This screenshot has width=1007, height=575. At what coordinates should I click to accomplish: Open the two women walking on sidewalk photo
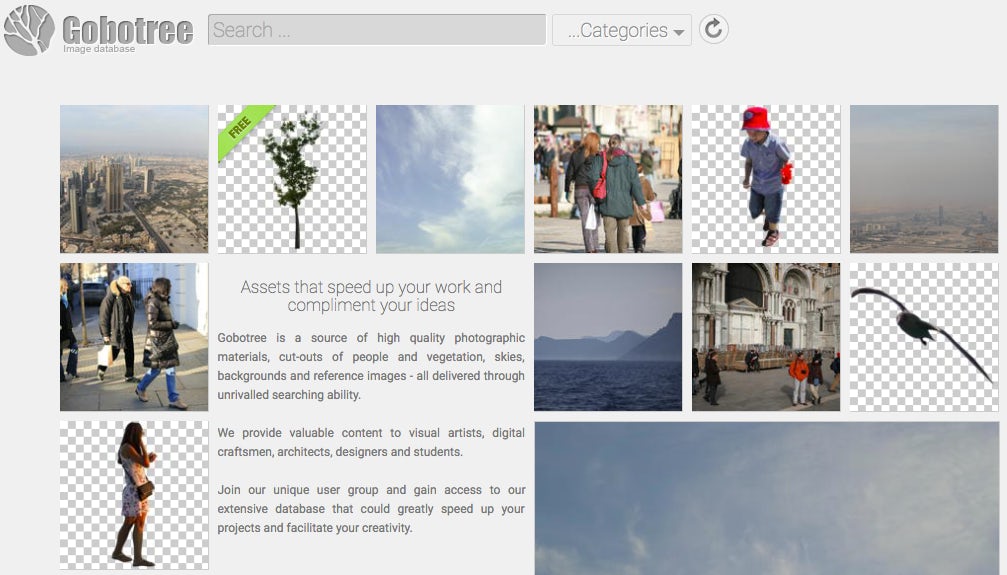tap(134, 337)
